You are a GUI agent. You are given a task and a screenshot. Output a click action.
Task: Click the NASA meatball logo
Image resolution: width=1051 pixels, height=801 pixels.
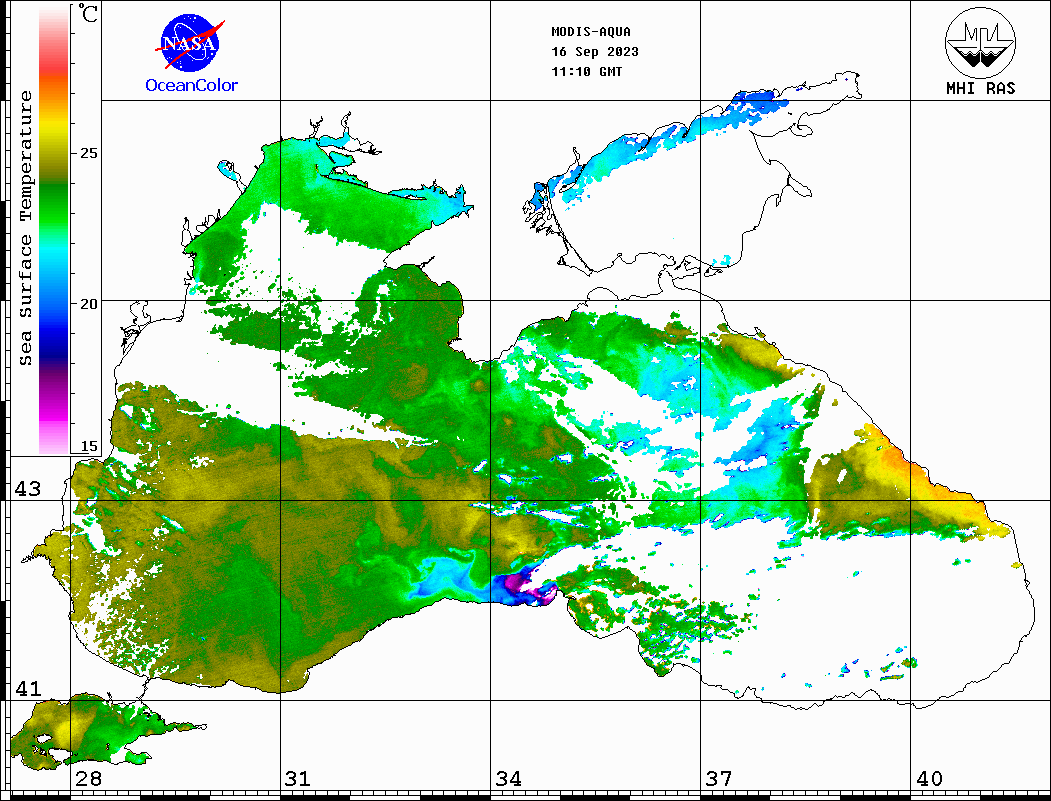pyautogui.click(x=190, y=43)
